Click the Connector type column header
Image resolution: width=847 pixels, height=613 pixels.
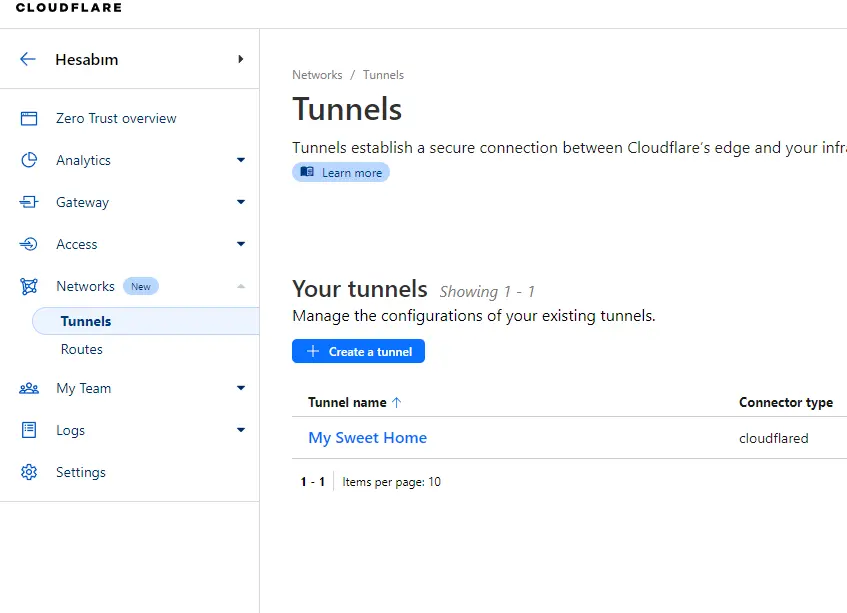786,402
